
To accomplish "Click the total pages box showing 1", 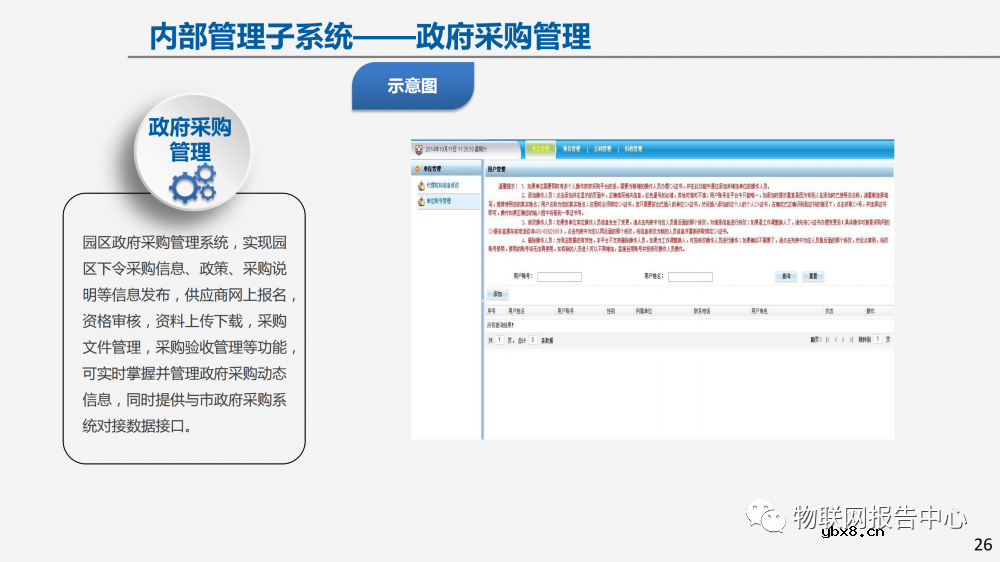I will (x=499, y=340).
